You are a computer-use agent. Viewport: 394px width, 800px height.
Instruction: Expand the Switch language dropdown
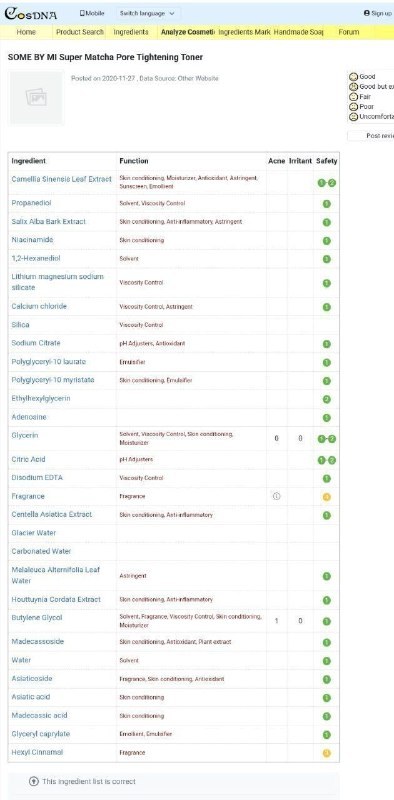147,13
